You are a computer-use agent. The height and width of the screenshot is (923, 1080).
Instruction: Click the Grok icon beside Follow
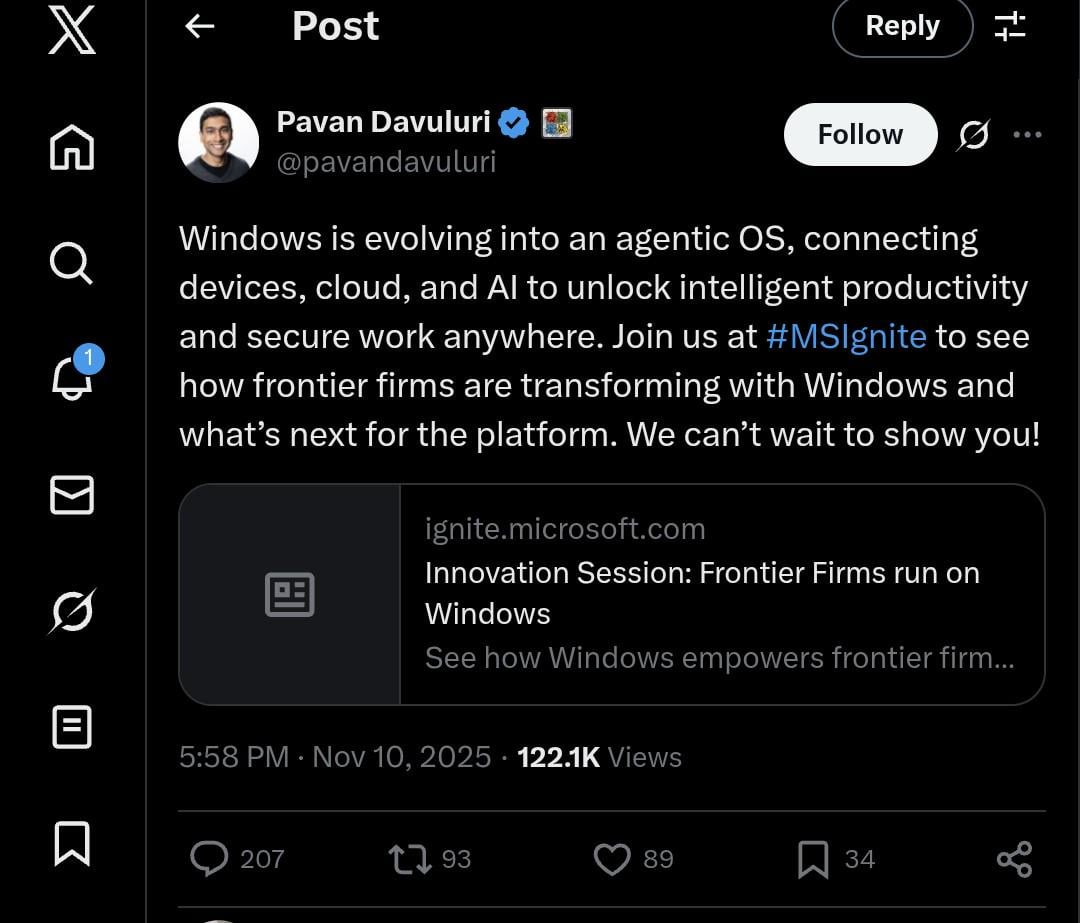(972, 135)
